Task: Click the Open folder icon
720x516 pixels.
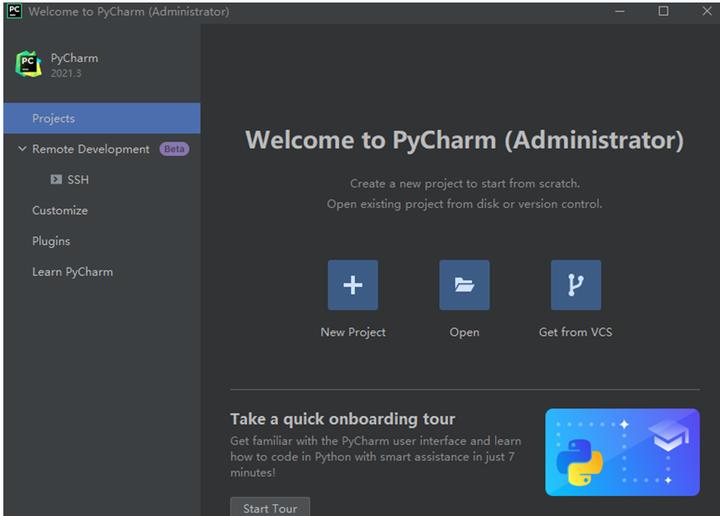Action: (x=464, y=285)
